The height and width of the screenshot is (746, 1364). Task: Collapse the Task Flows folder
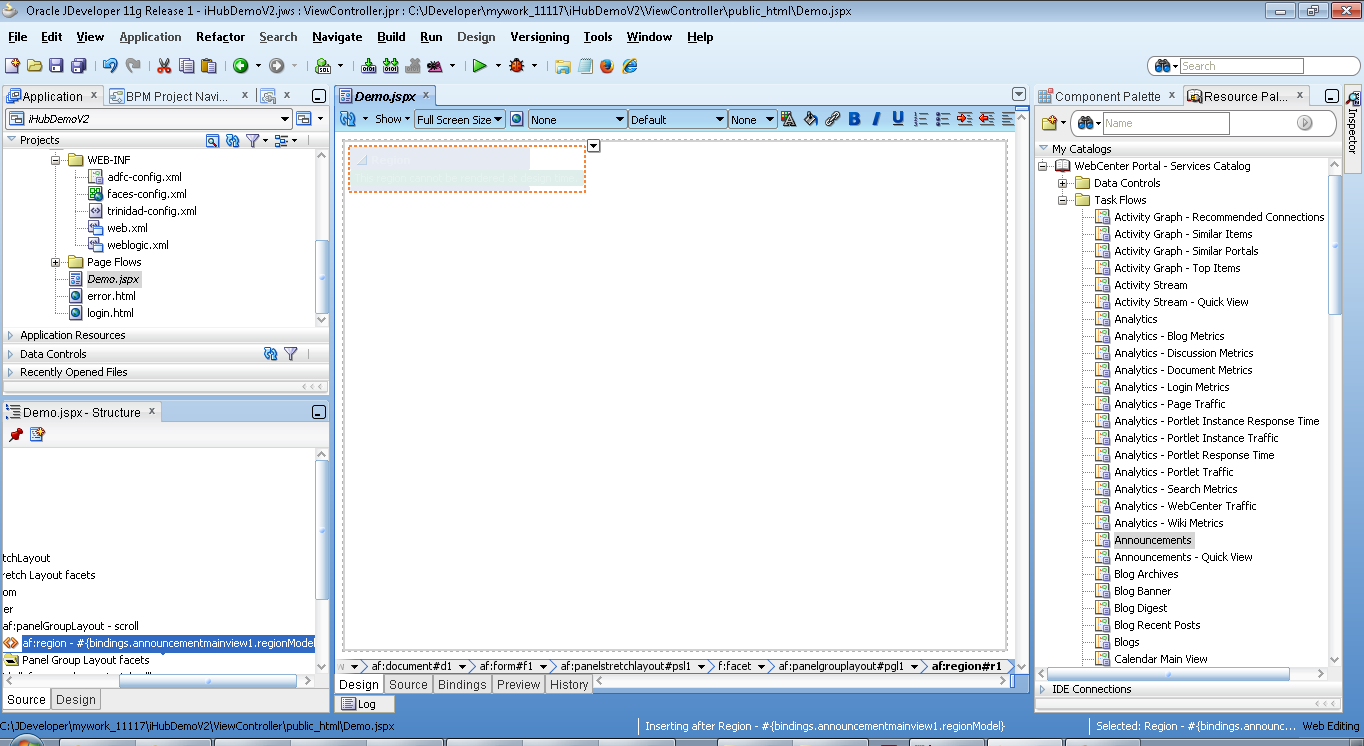[1063, 200]
